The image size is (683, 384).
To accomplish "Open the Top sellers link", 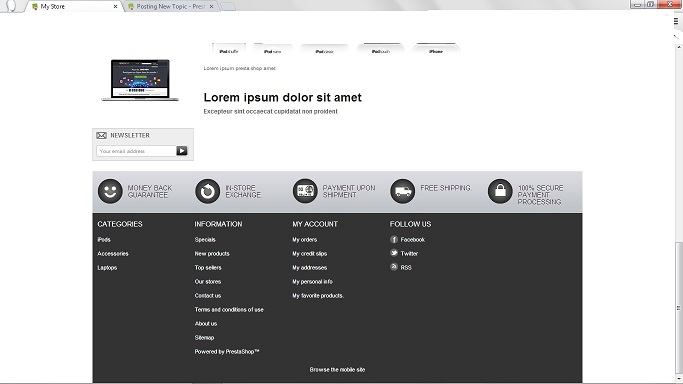I will (208, 267).
